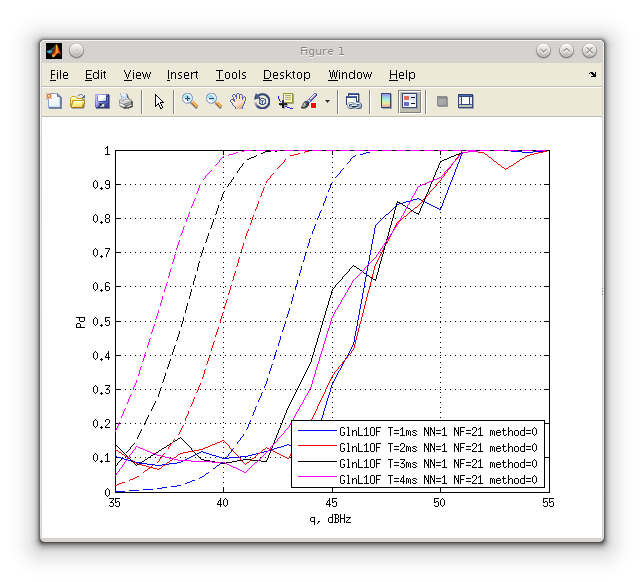Expand the Brush tool color dropdown arrow
The width and height of the screenshot is (644, 582).
coord(327,101)
